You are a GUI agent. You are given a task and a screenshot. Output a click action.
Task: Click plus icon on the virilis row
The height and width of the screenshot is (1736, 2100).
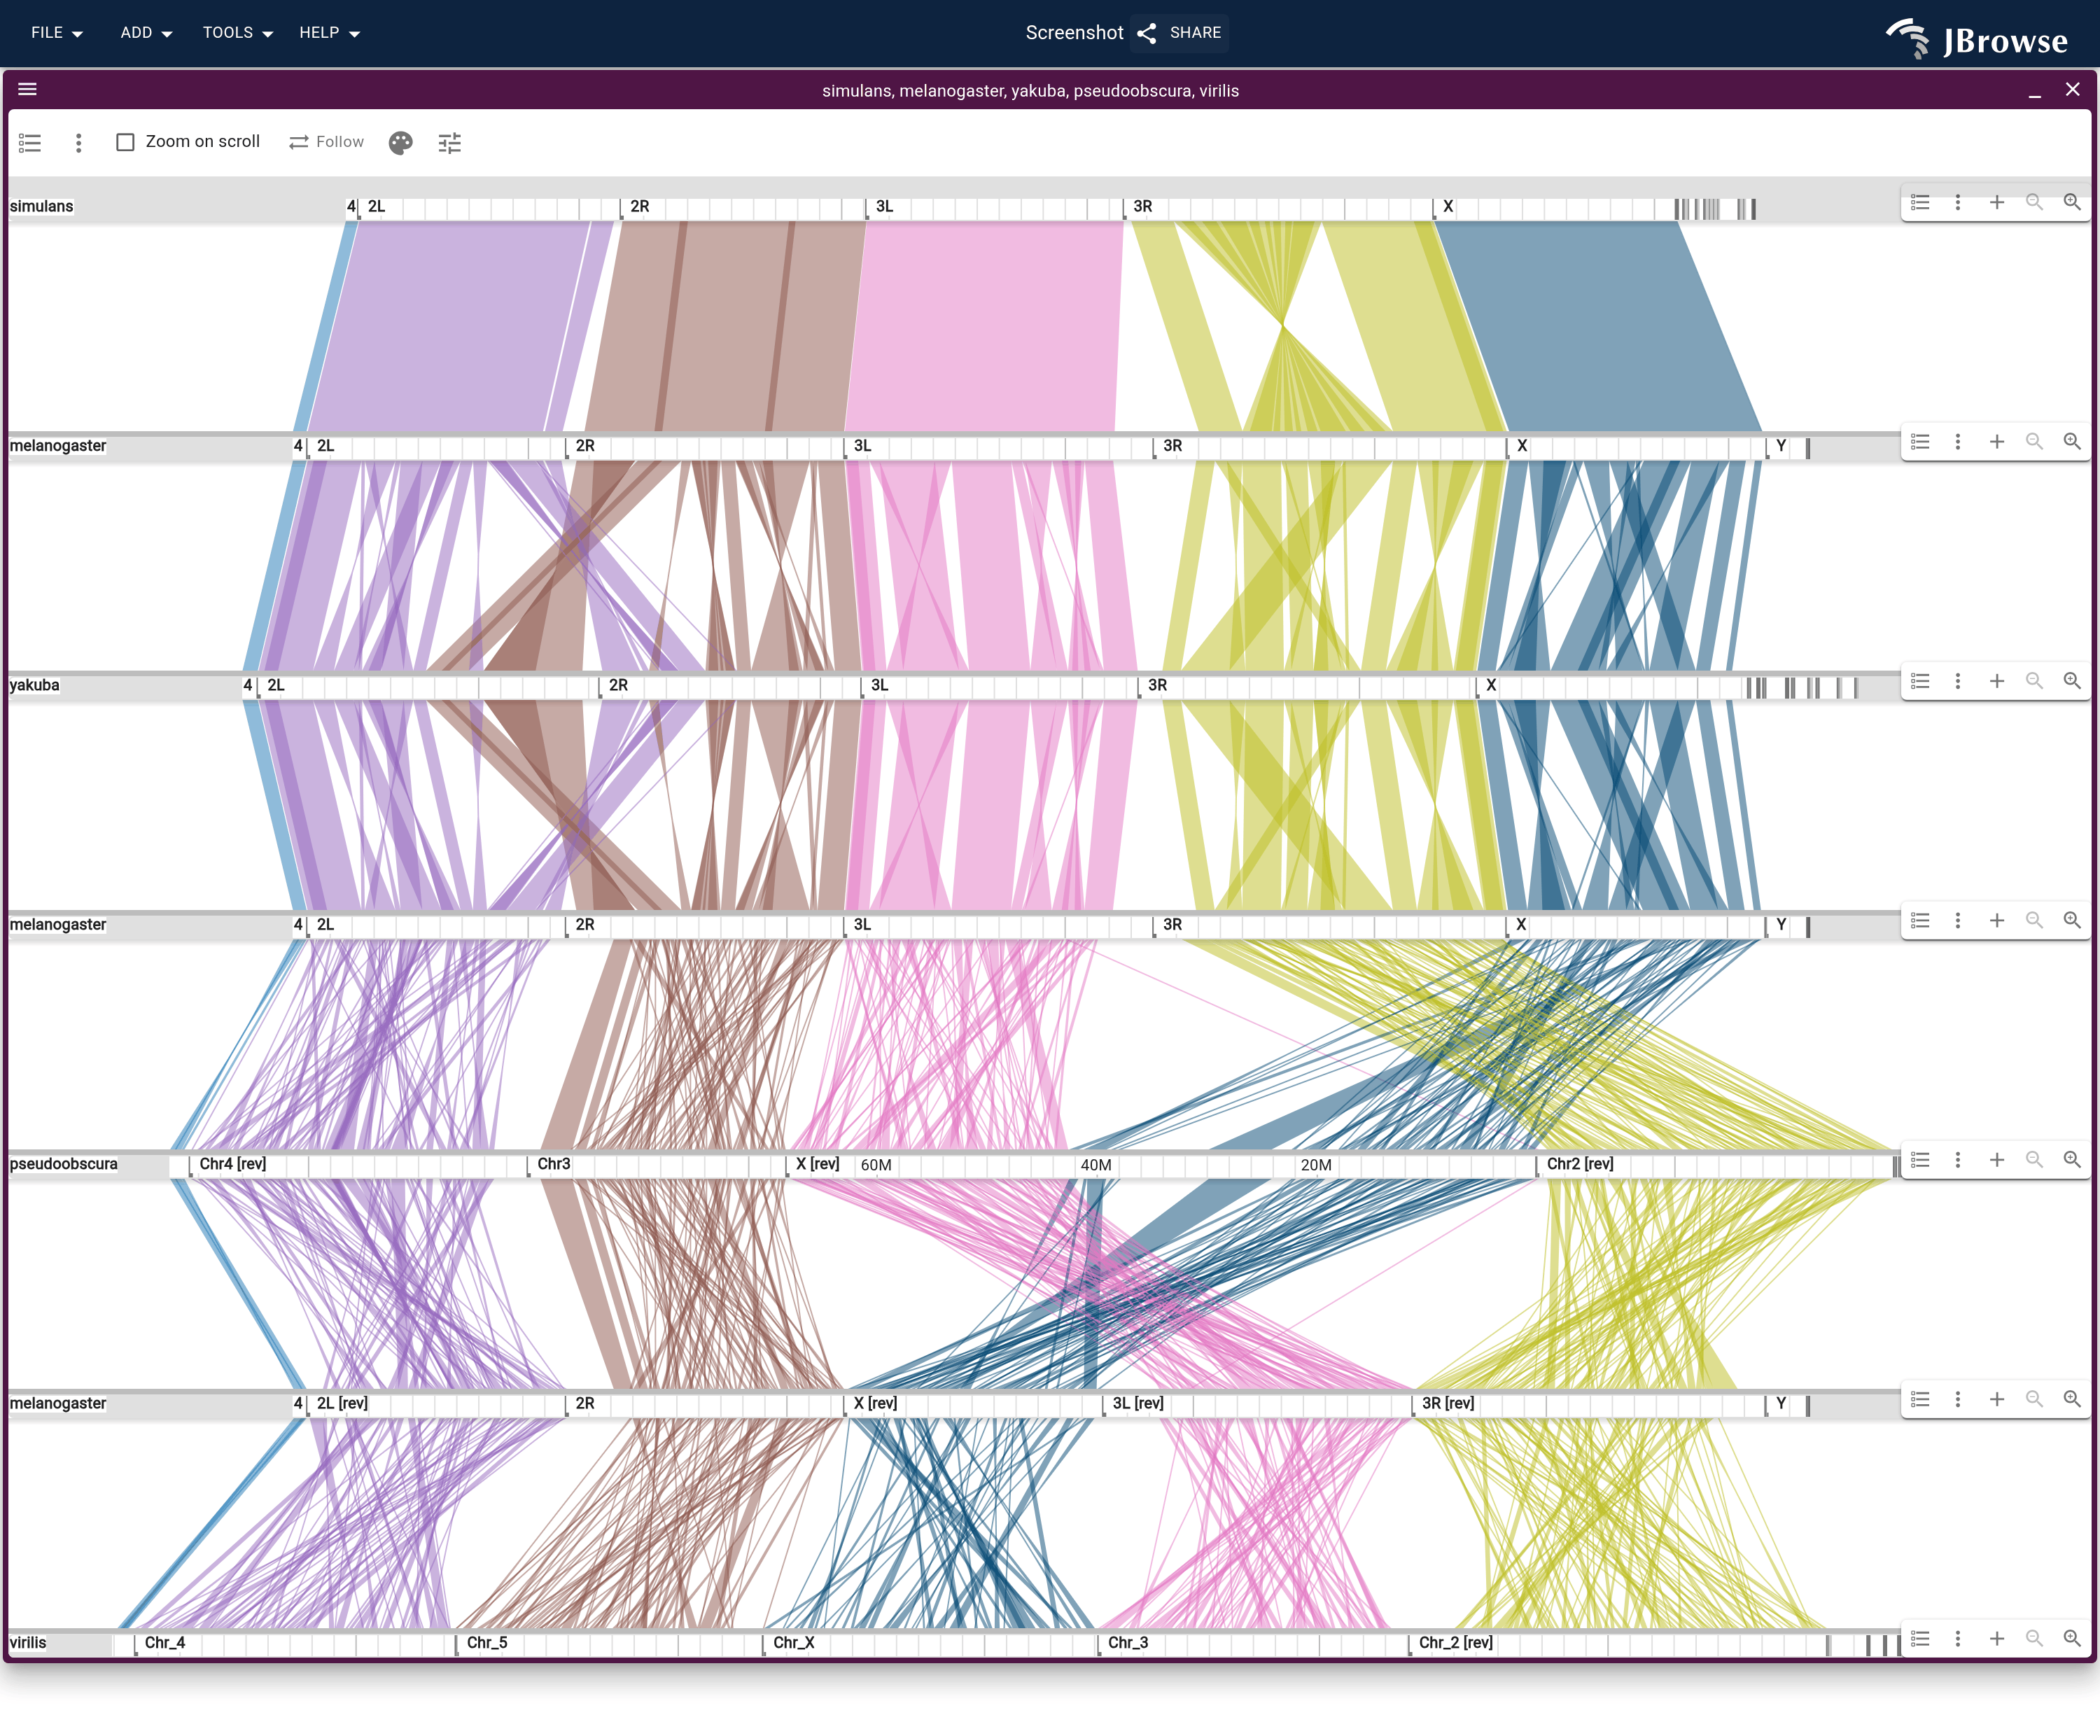tap(1996, 1639)
